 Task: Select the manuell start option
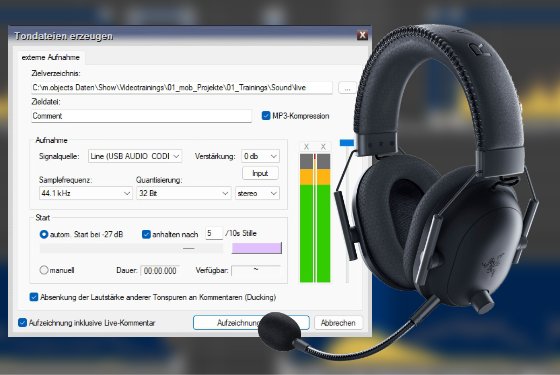(x=44, y=270)
